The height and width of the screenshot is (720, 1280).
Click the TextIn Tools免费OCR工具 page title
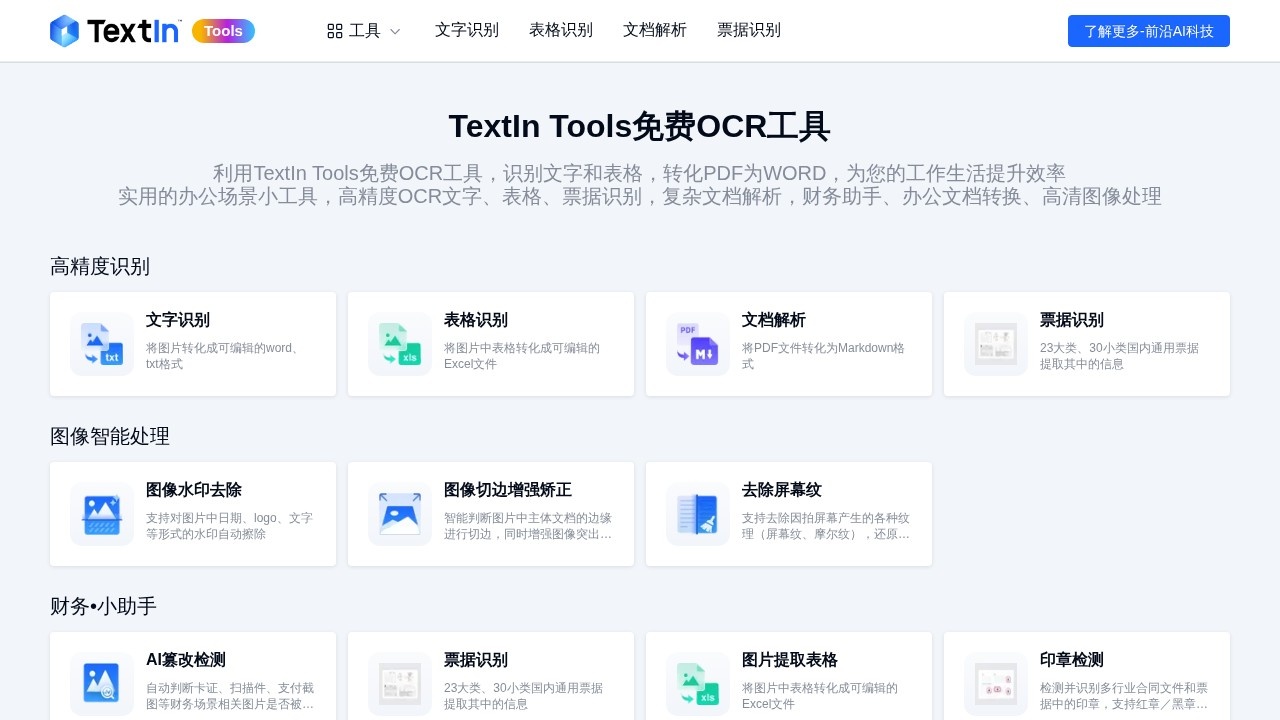(640, 127)
